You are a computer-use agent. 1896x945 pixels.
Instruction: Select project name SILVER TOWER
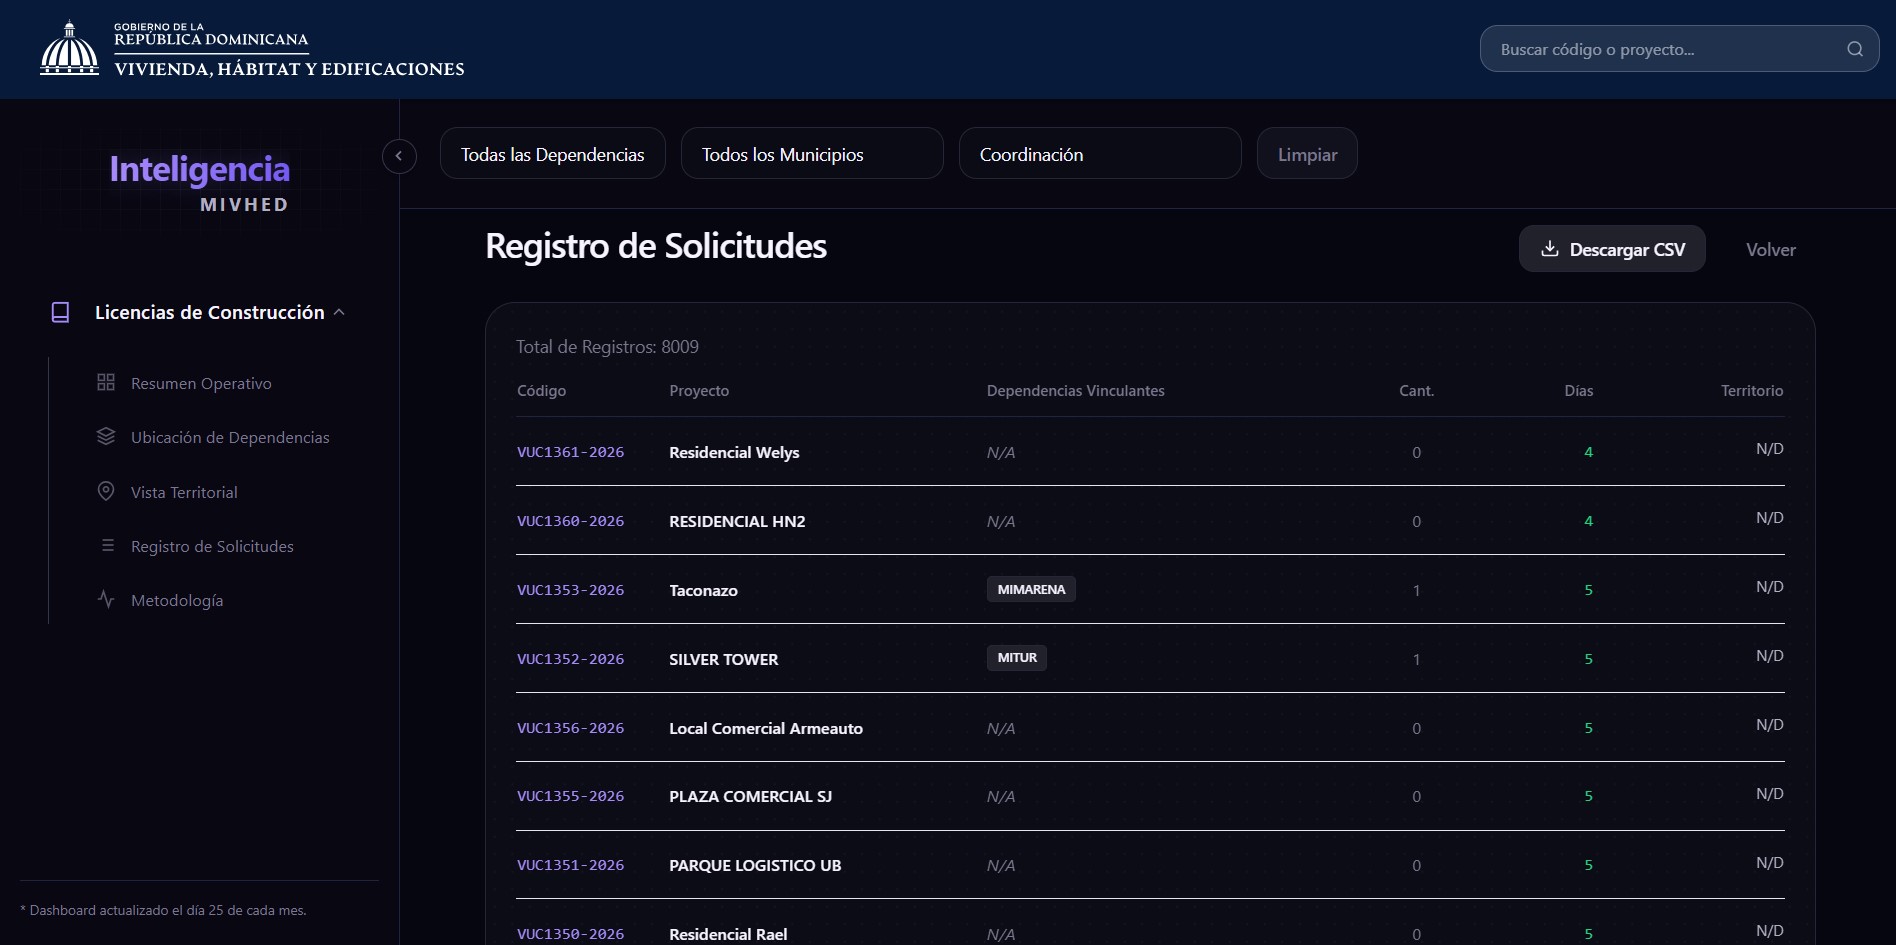(x=723, y=659)
